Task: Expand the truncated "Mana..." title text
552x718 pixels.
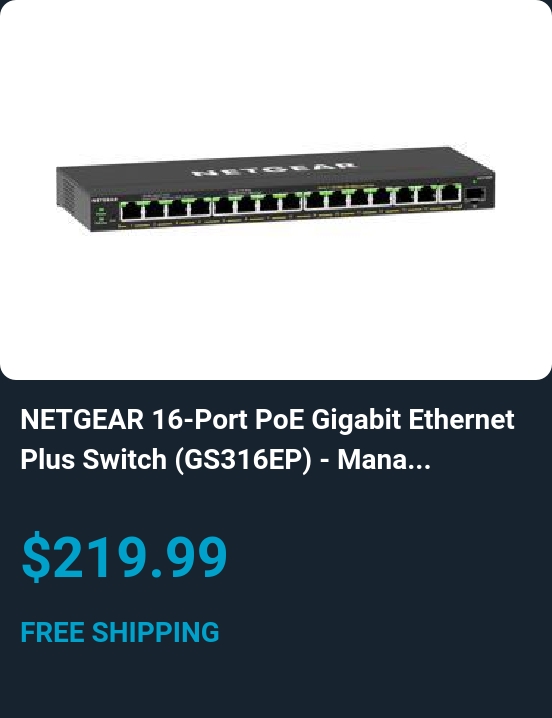Action: pyautogui.click(x=384, y=459)
